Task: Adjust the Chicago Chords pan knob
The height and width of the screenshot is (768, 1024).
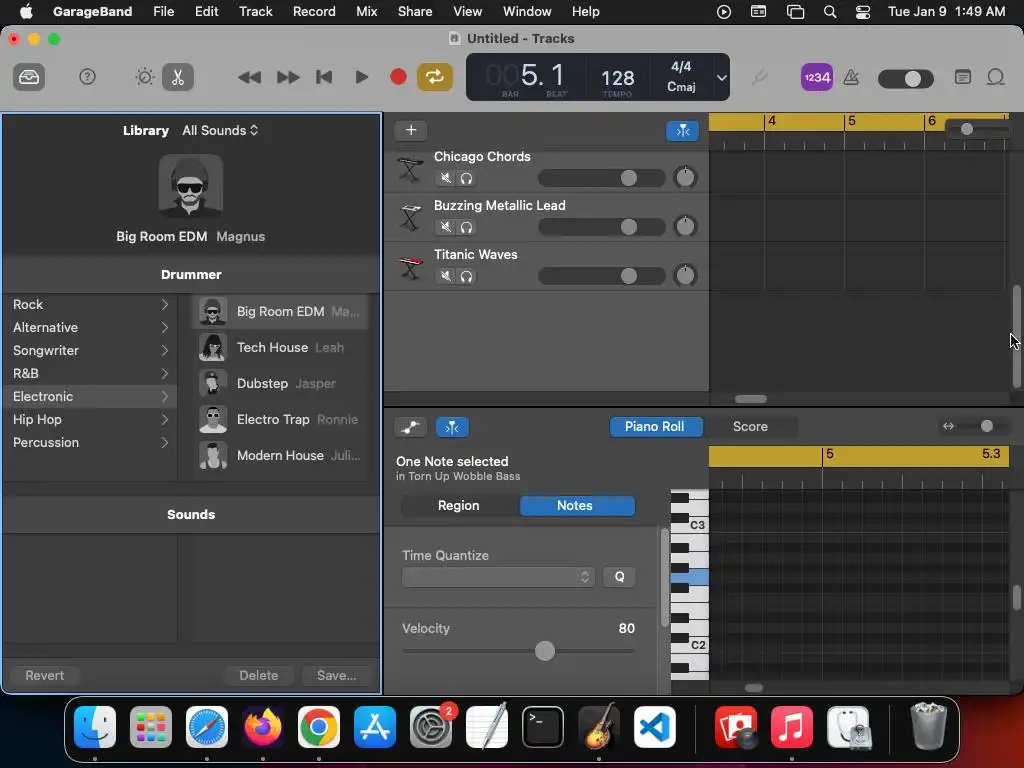Action: pos(685,177)
